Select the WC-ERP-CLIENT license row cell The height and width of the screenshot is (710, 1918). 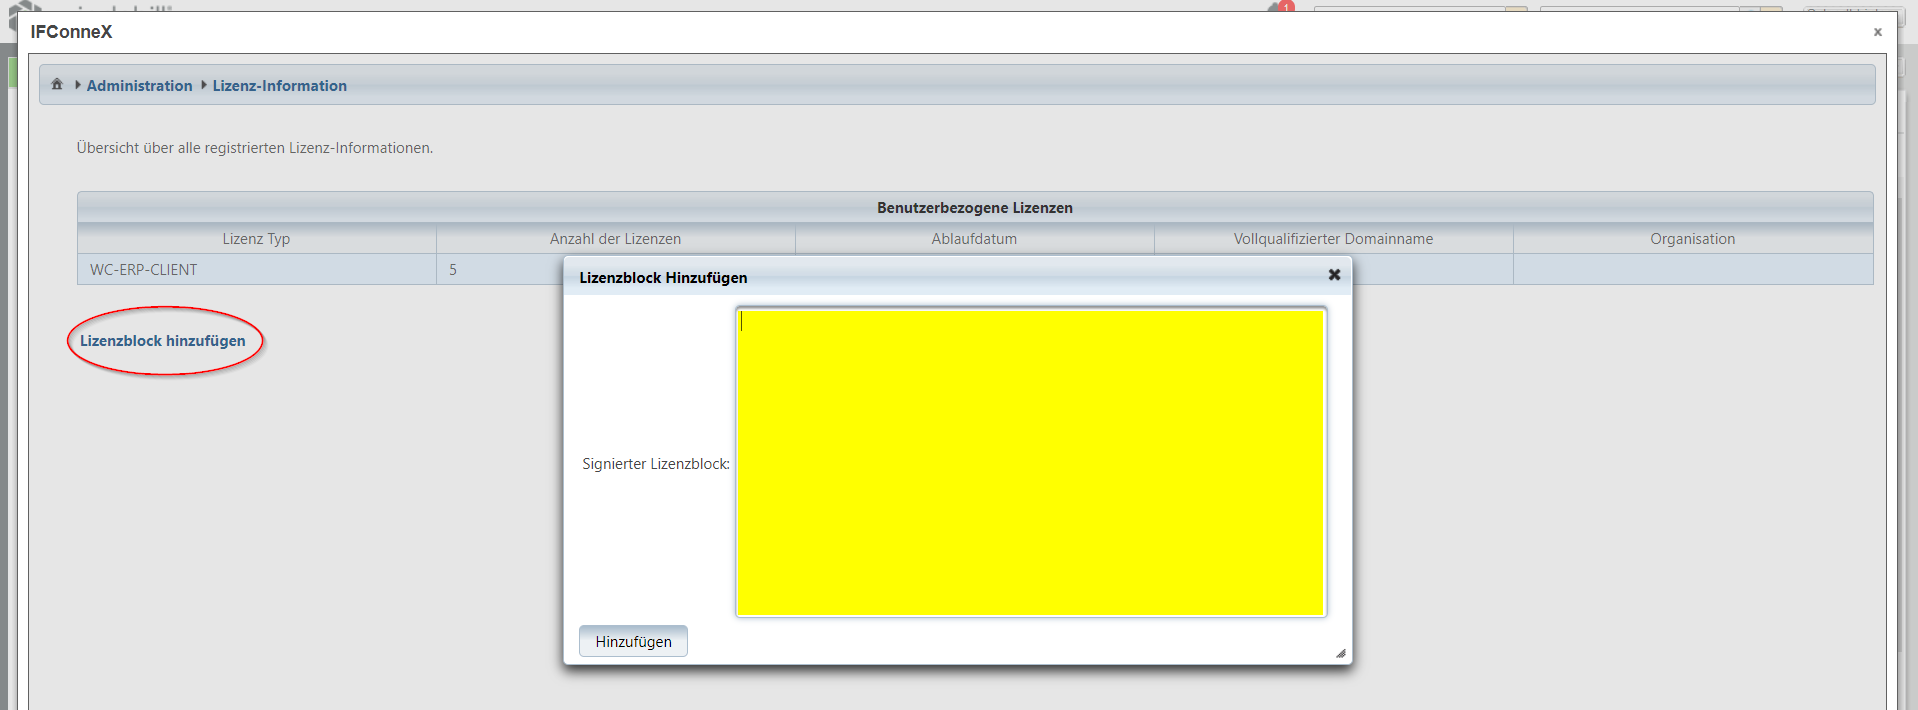click(144, 270)
